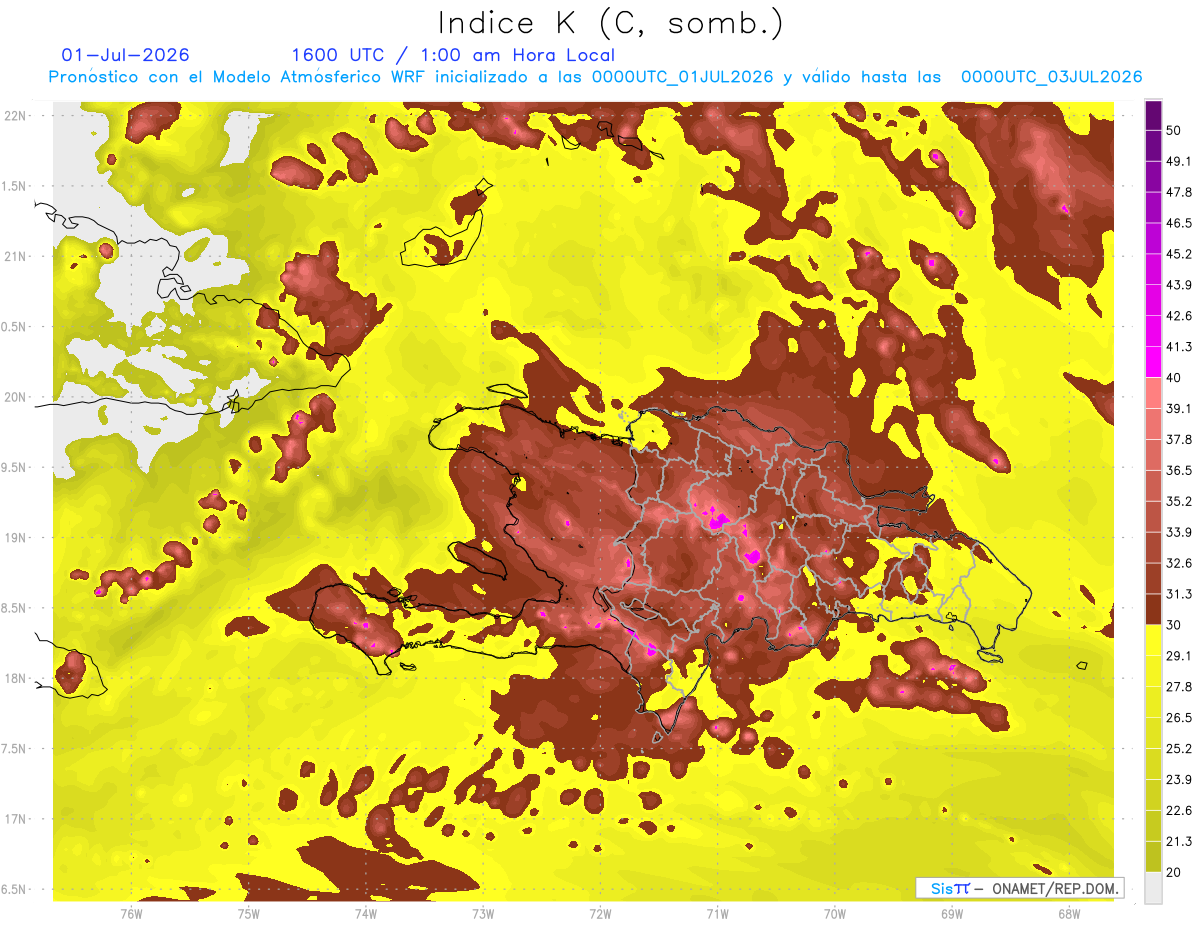Click the '32.6' colorbar value
Viewport: 1200px width, 927px height.
click(1179, 564)
